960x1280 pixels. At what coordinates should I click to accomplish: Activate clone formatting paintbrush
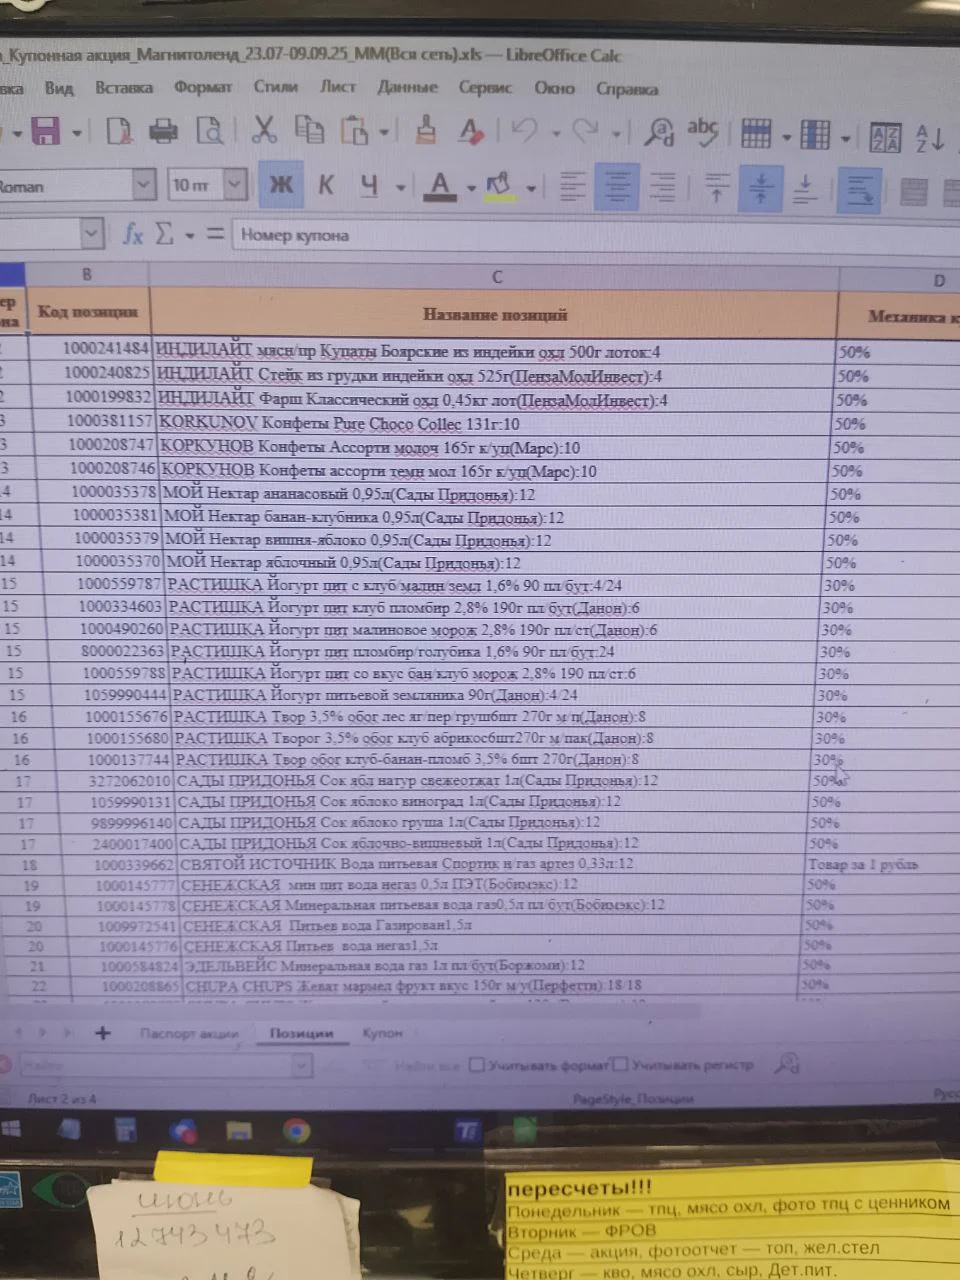tap(426, 129)
